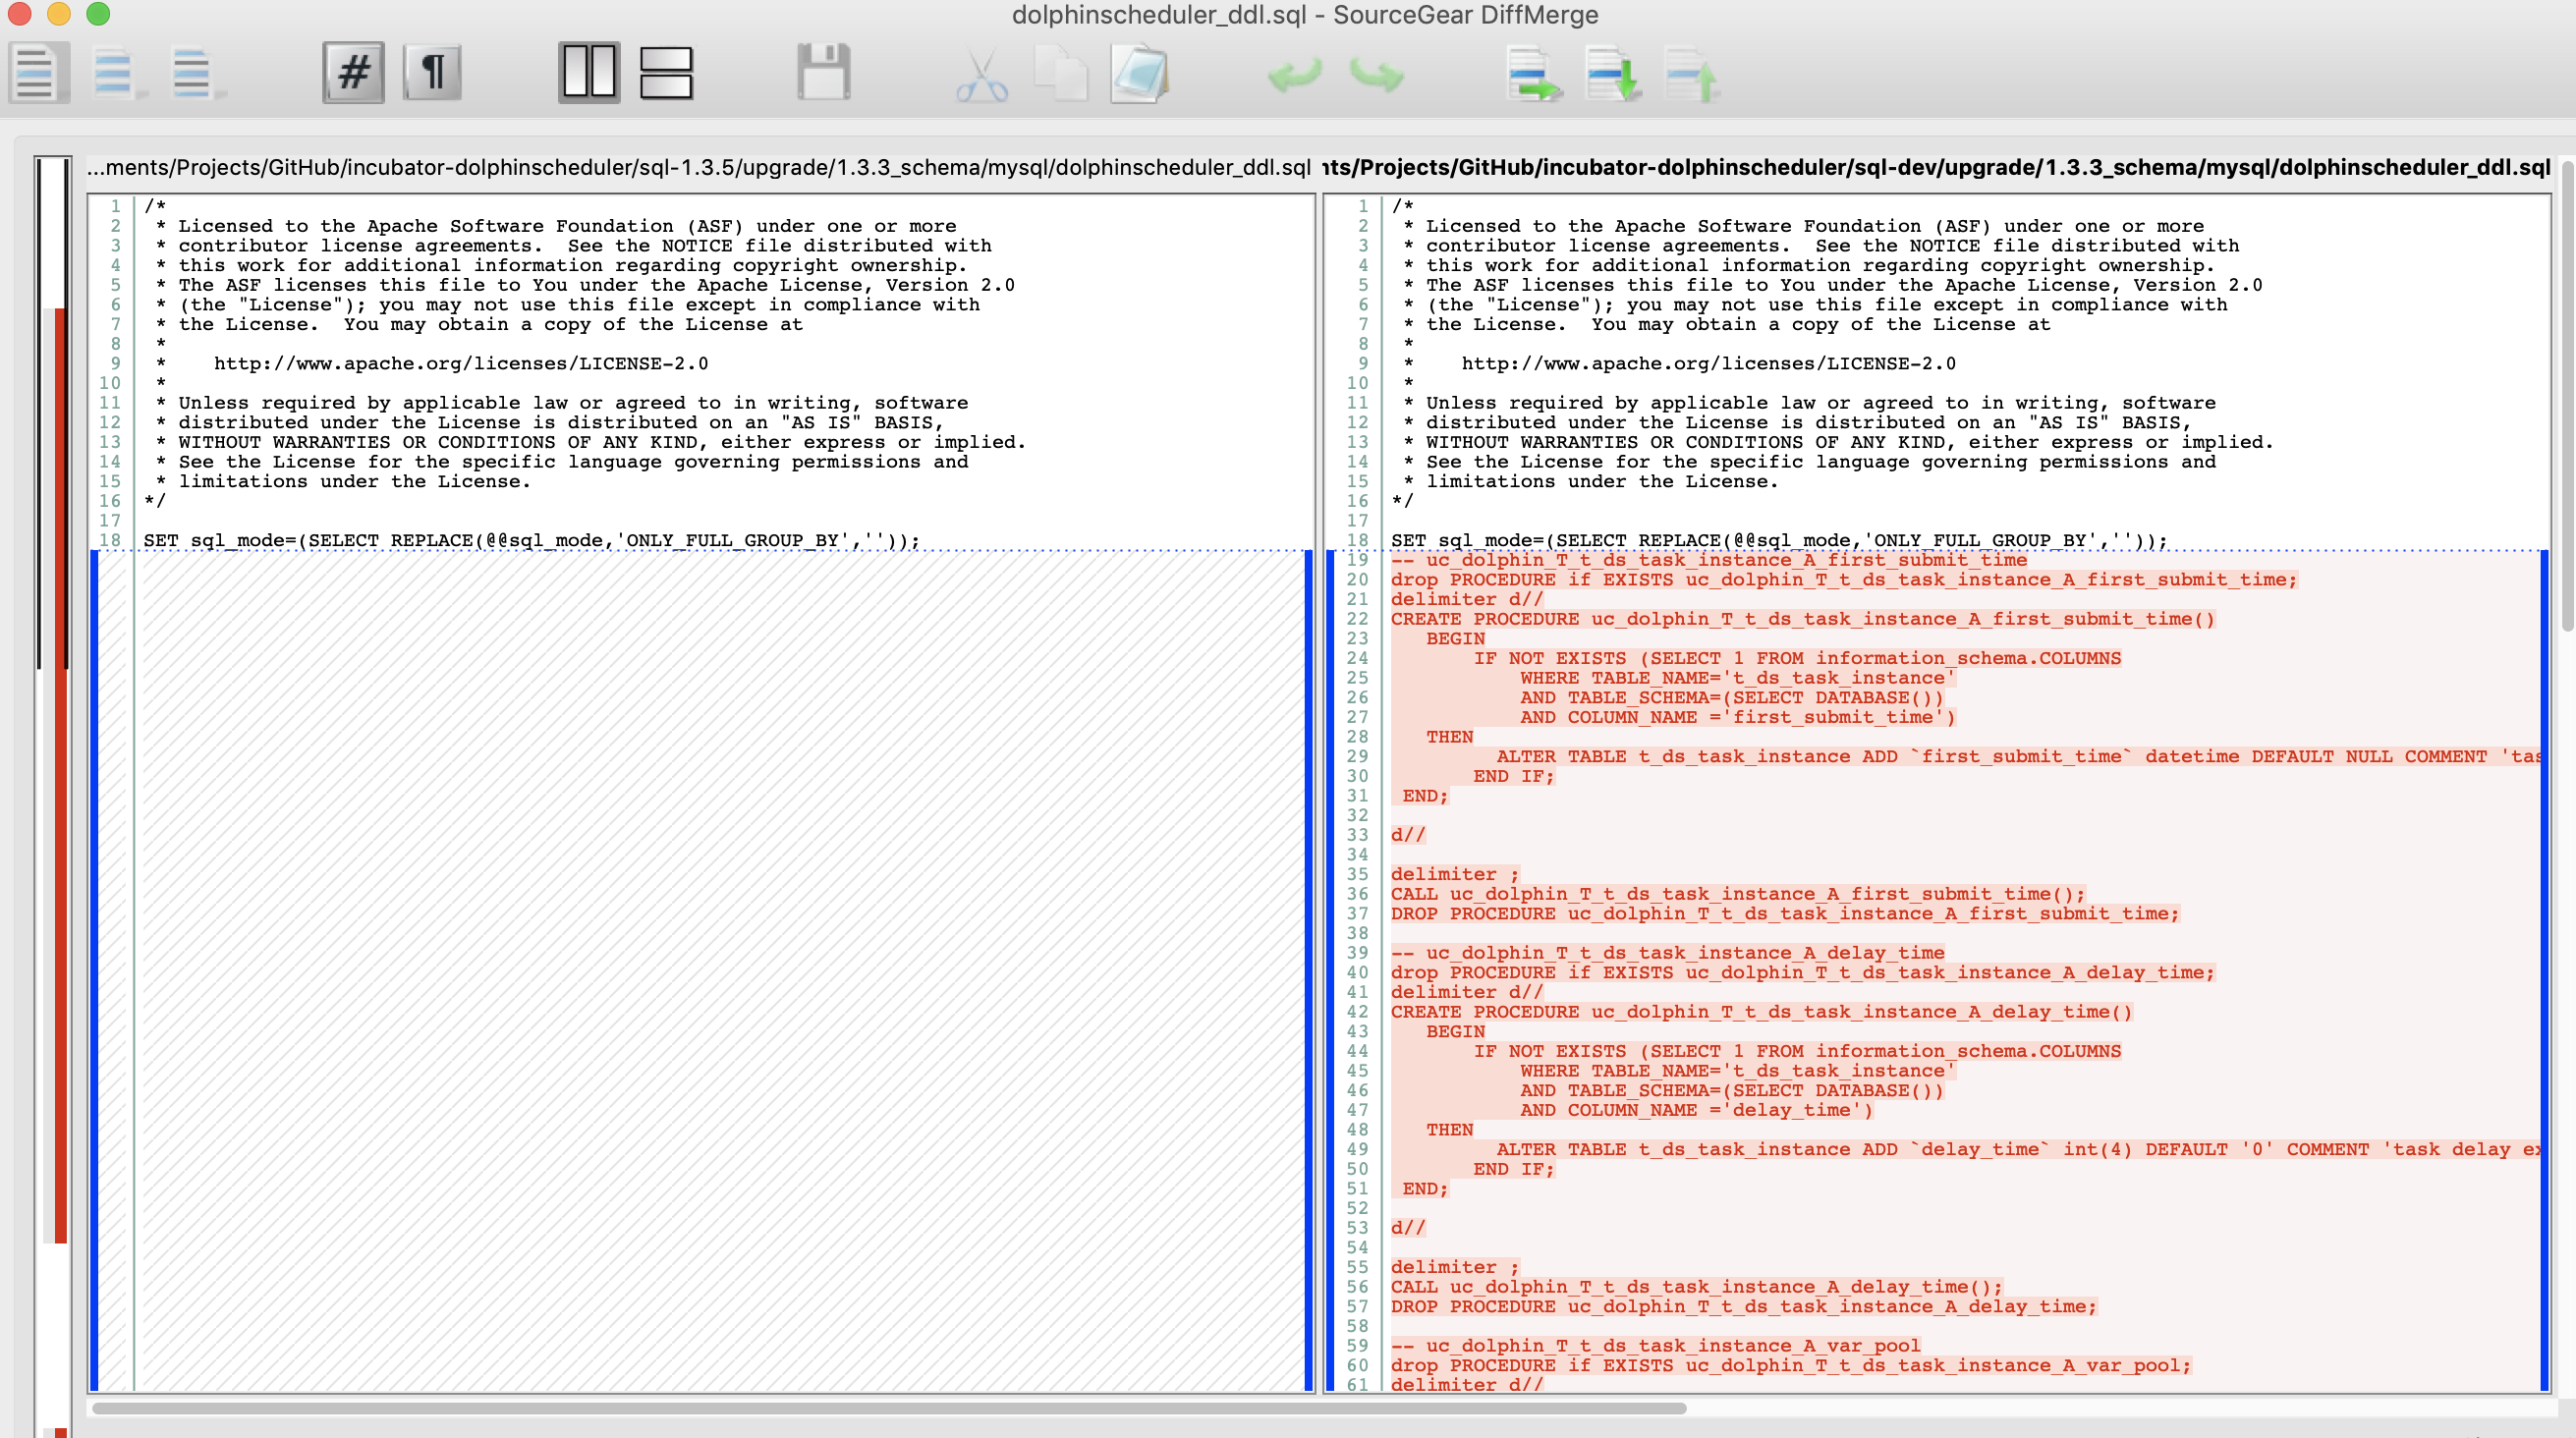
Task: Click the left sql-1.3.5 file path label
Action: click(698, 167)
